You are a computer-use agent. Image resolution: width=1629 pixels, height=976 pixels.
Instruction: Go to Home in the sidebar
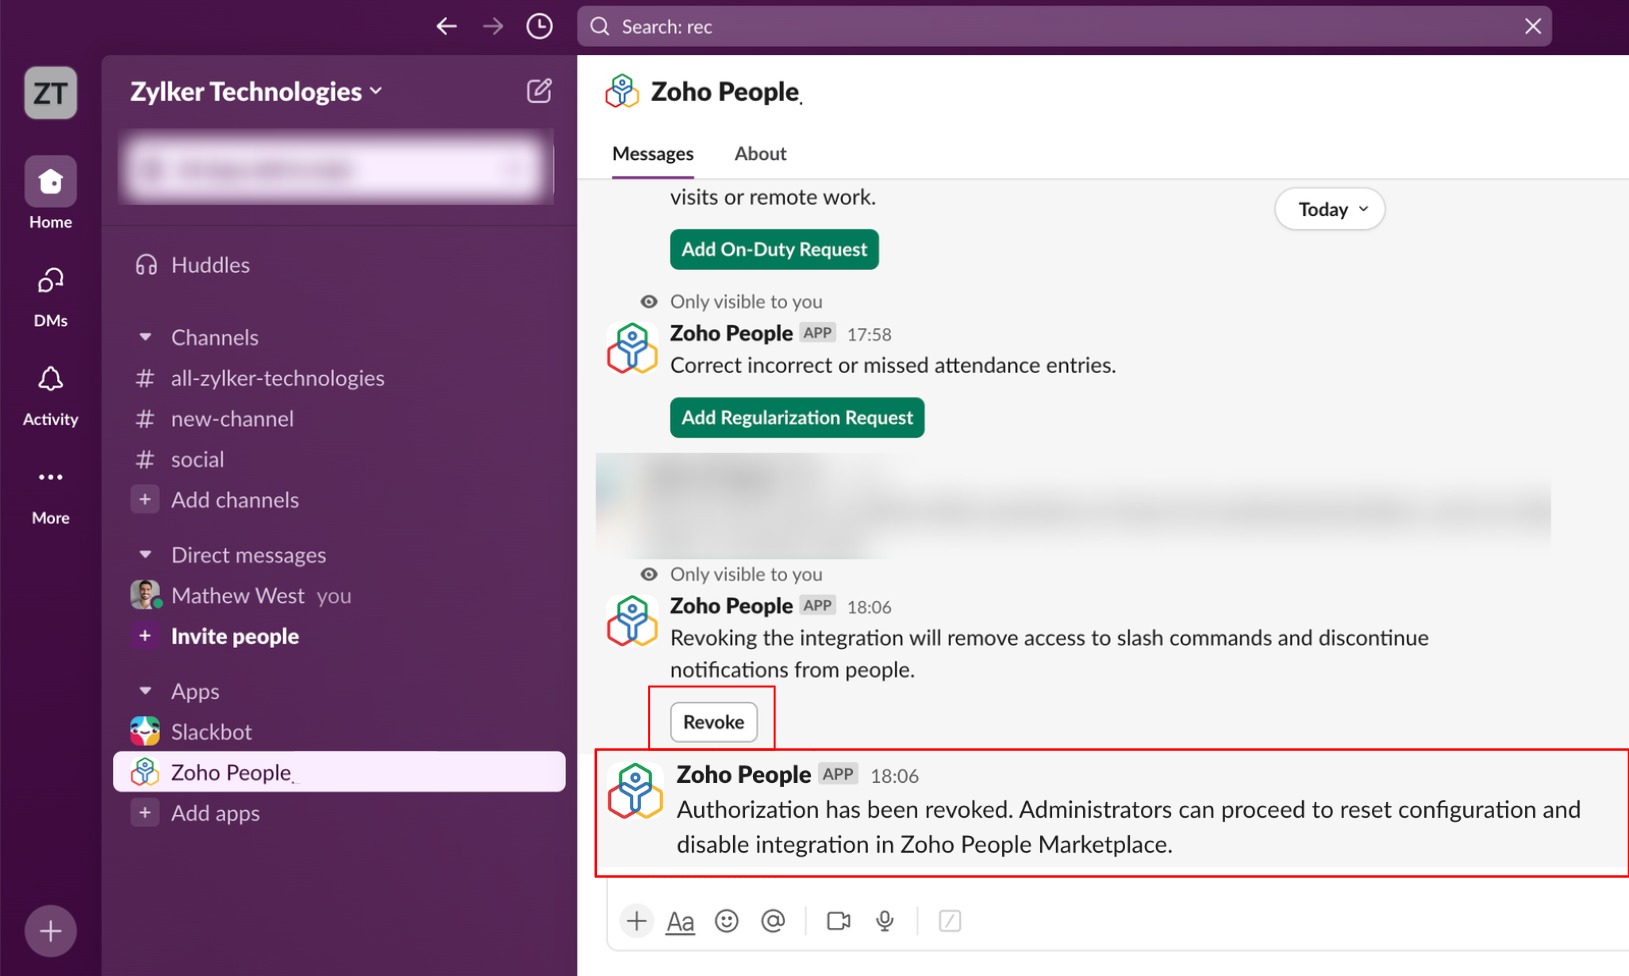pyautogui.click(x=50, y=194)
